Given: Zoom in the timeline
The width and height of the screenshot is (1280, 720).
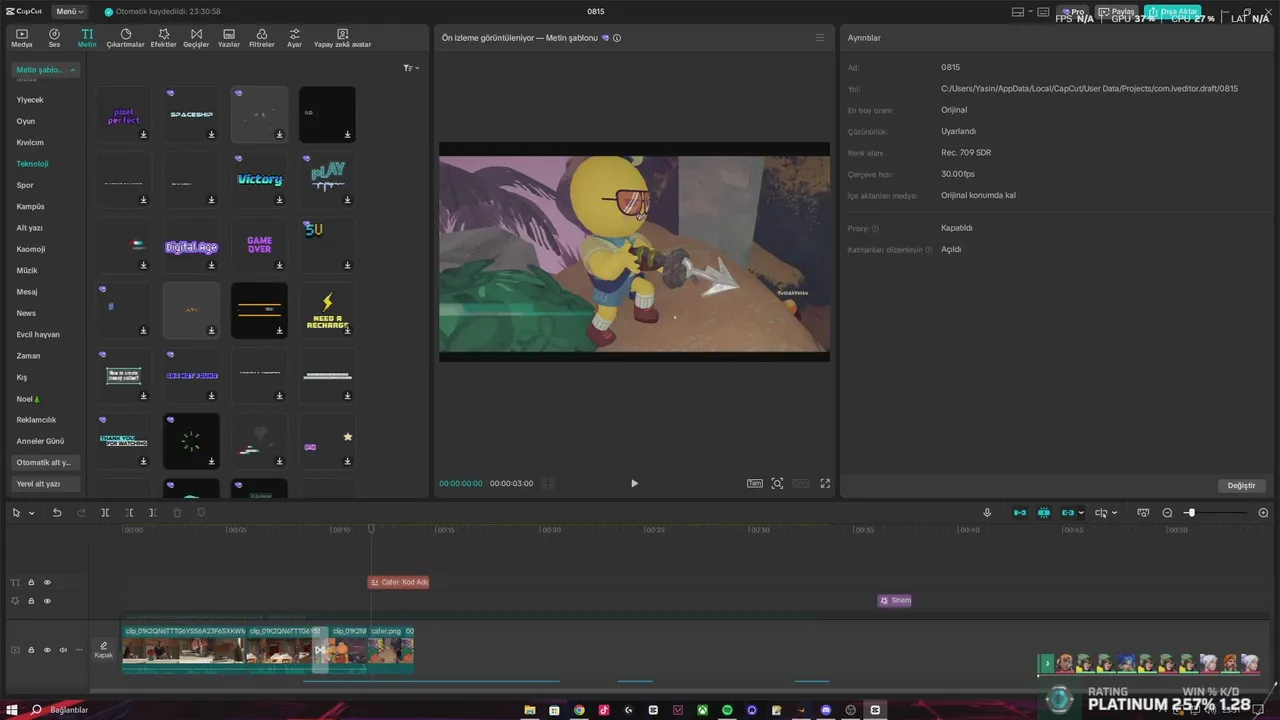Looking at the screenshot, I should point(1263,513).
